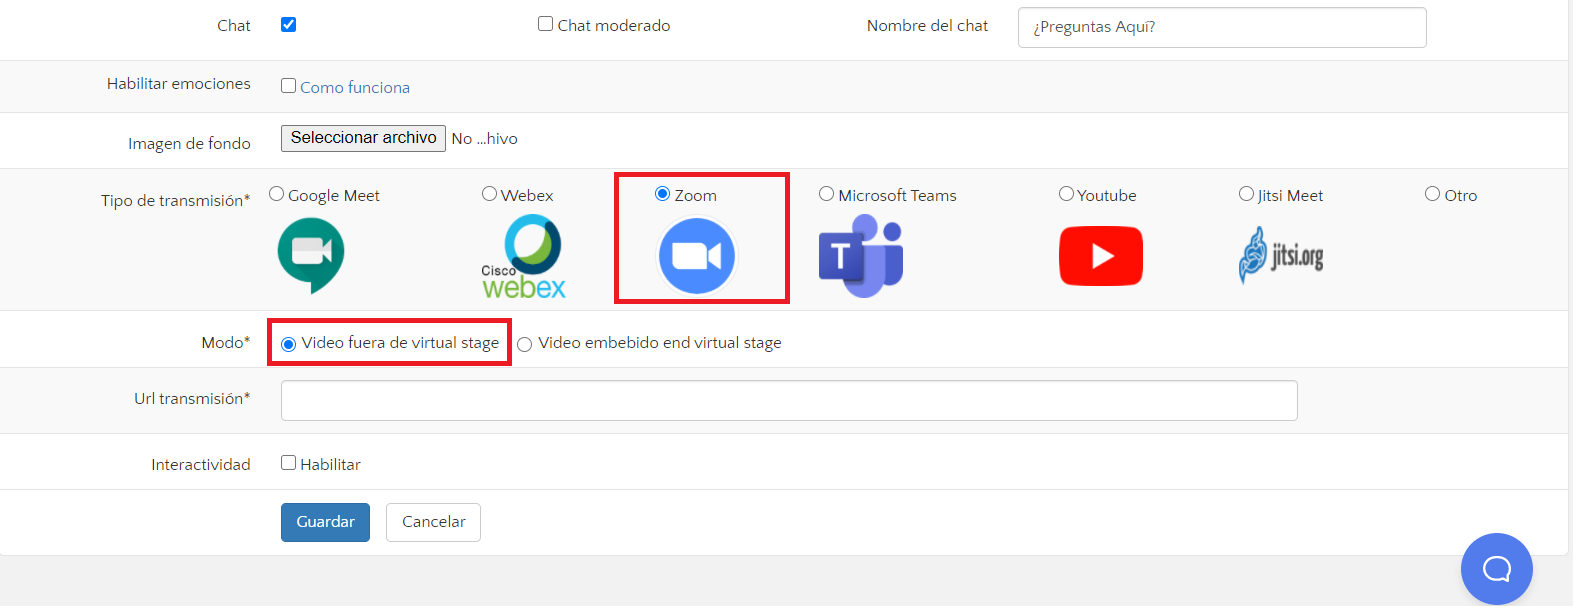
Task: Select the Webex radio button
Action: point(489,194)
